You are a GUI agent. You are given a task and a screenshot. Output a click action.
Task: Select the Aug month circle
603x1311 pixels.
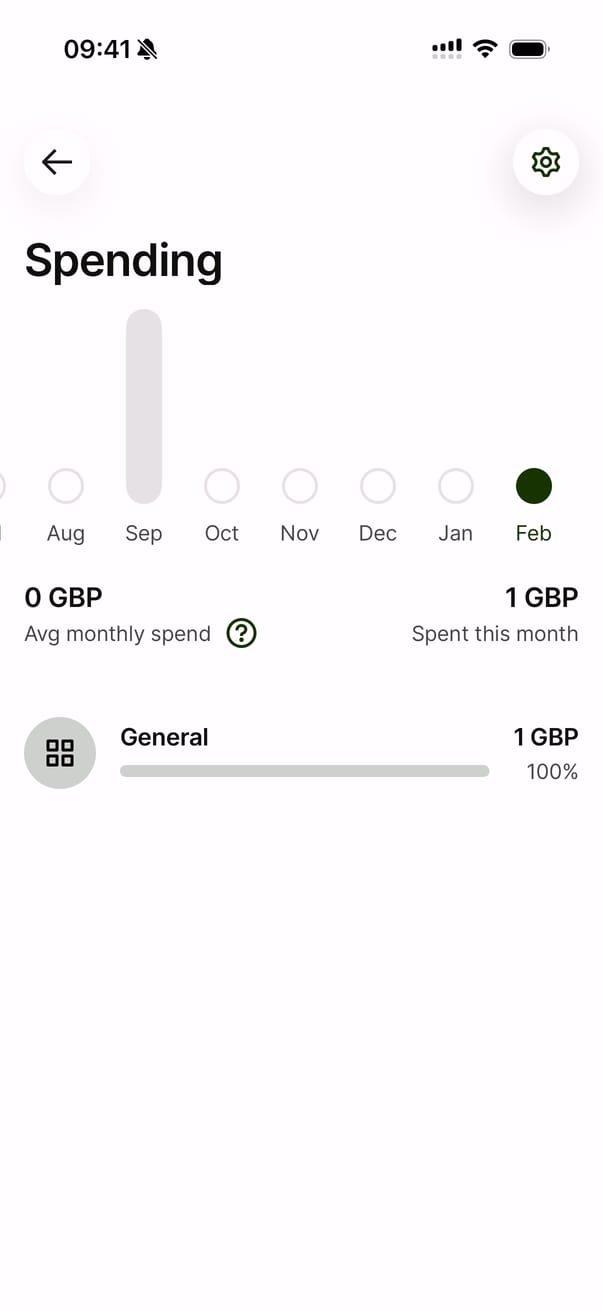click(x=66, y=486)
